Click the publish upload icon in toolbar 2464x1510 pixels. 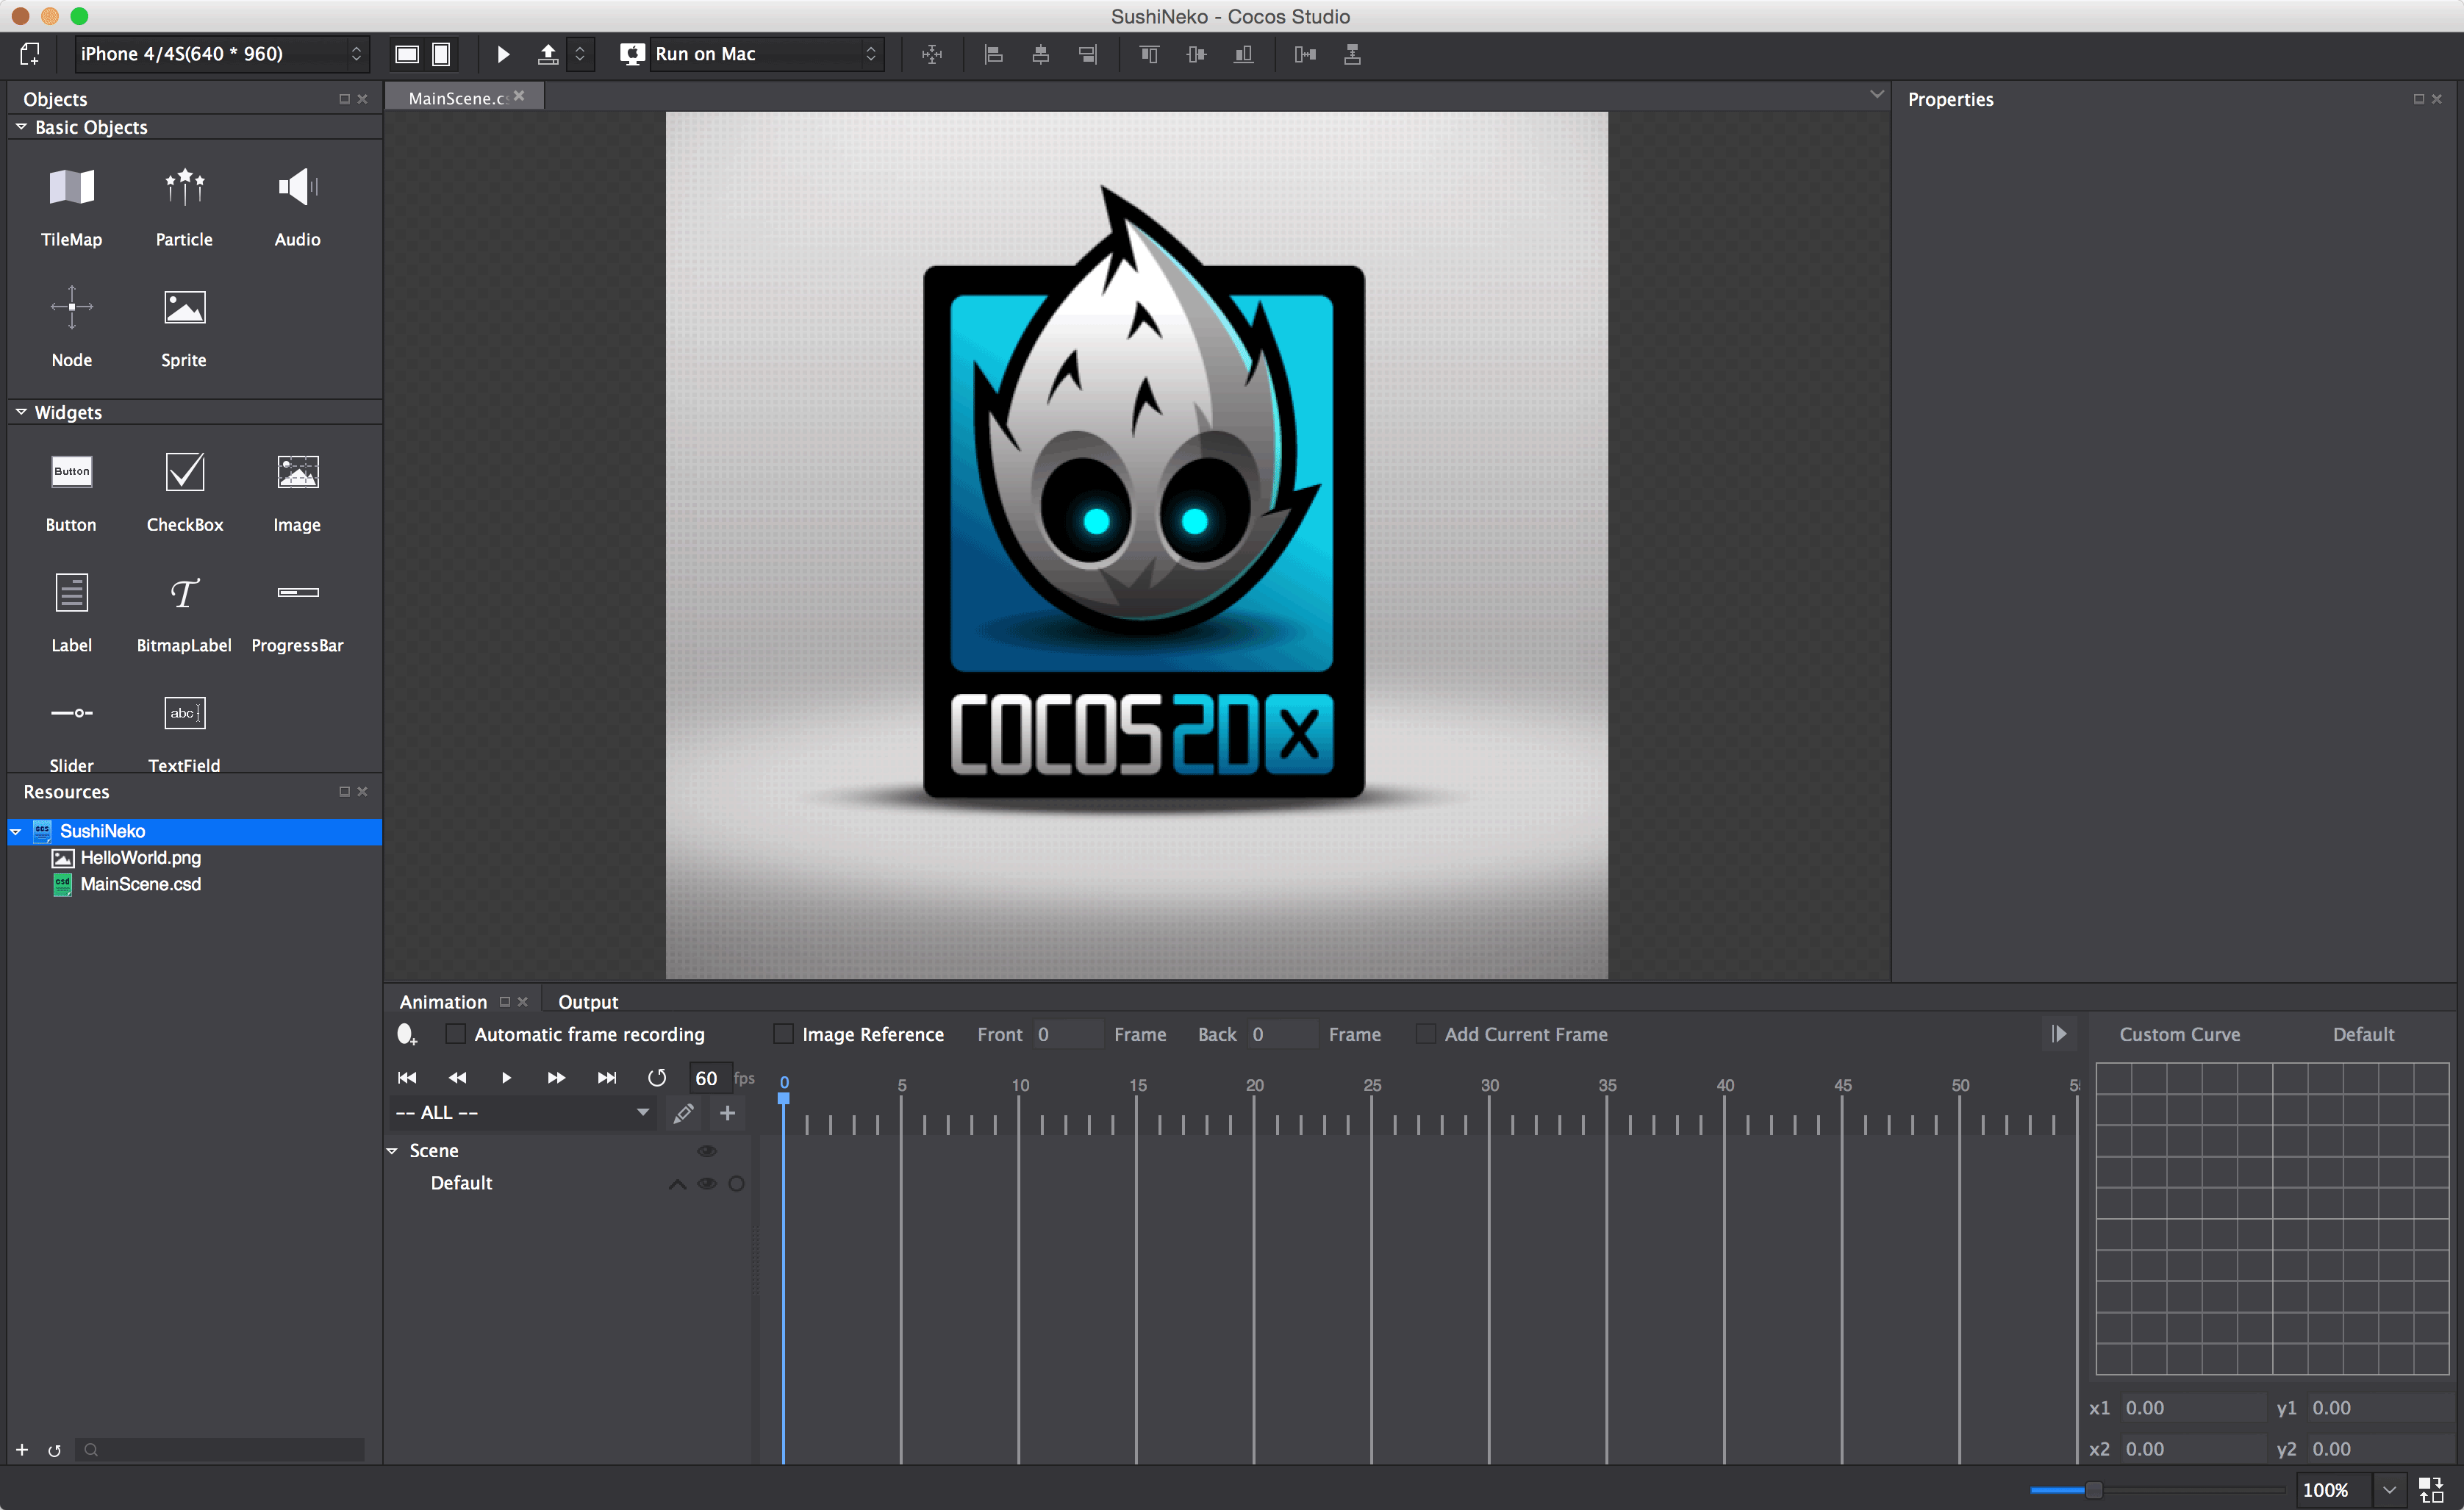(548, 54)
